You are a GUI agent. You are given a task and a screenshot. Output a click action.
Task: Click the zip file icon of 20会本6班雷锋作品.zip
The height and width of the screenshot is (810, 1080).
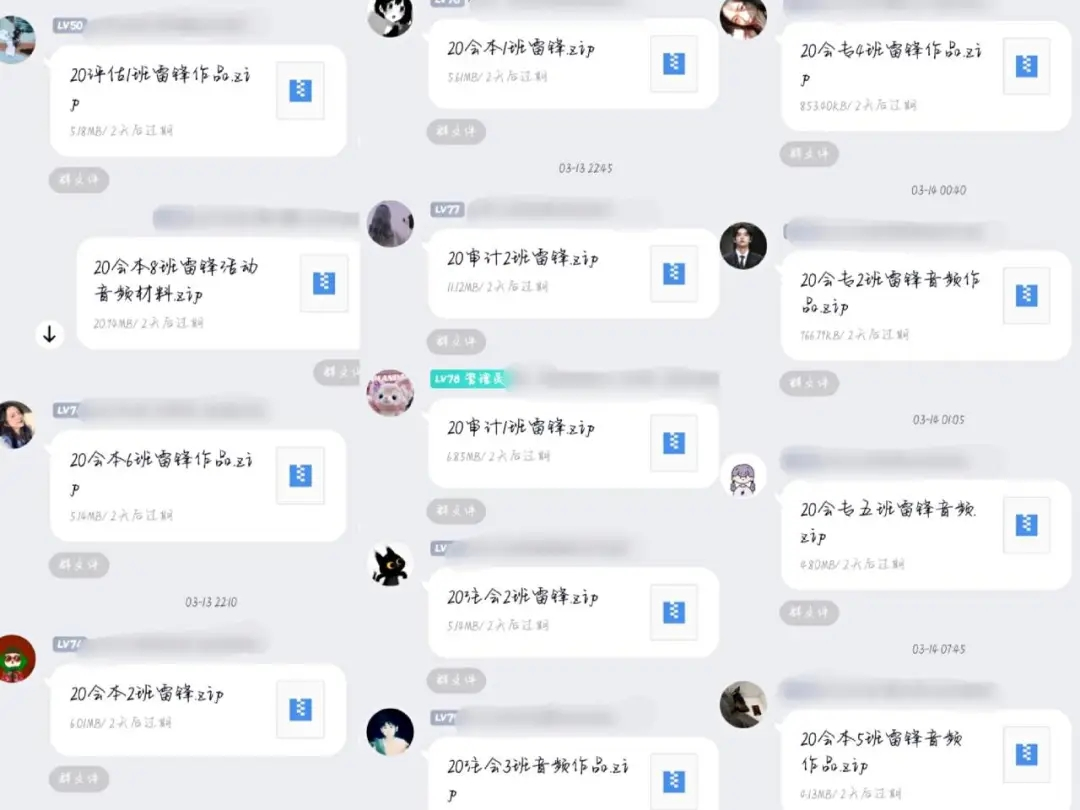coord(300,475)
